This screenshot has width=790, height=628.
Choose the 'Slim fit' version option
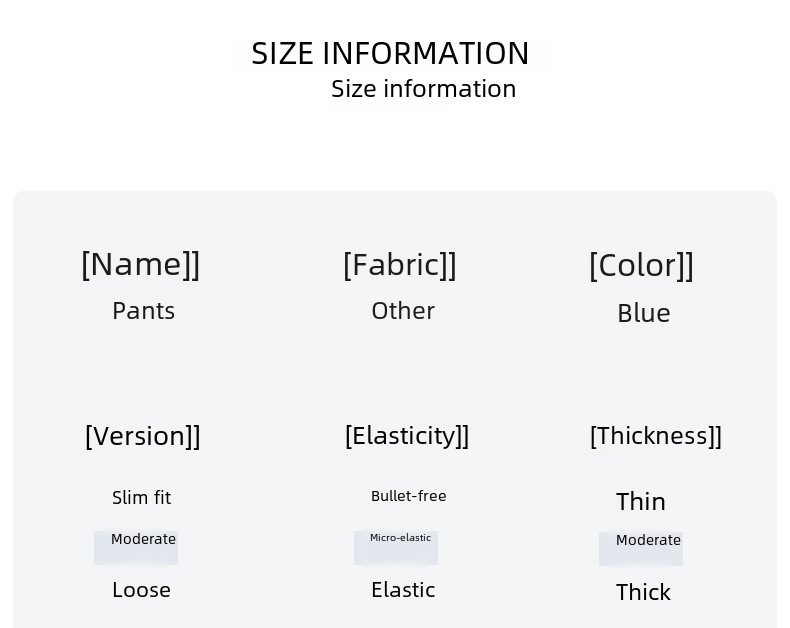[x=141, y=497]
